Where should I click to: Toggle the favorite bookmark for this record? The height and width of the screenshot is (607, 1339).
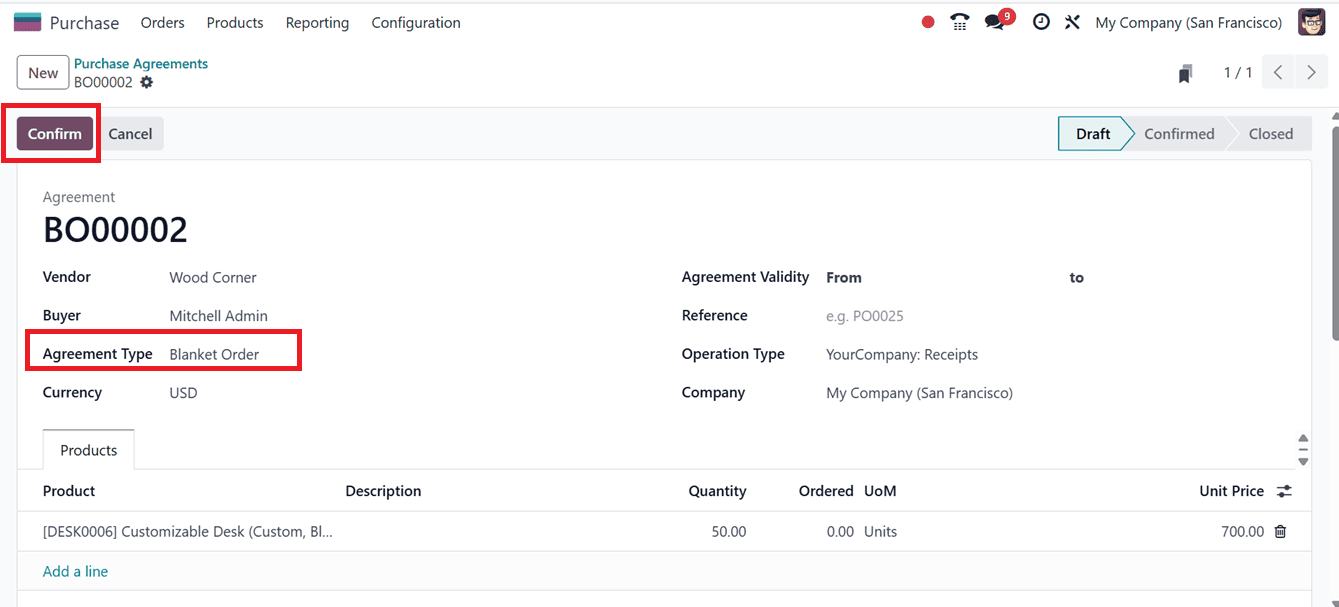[1185, 73]
